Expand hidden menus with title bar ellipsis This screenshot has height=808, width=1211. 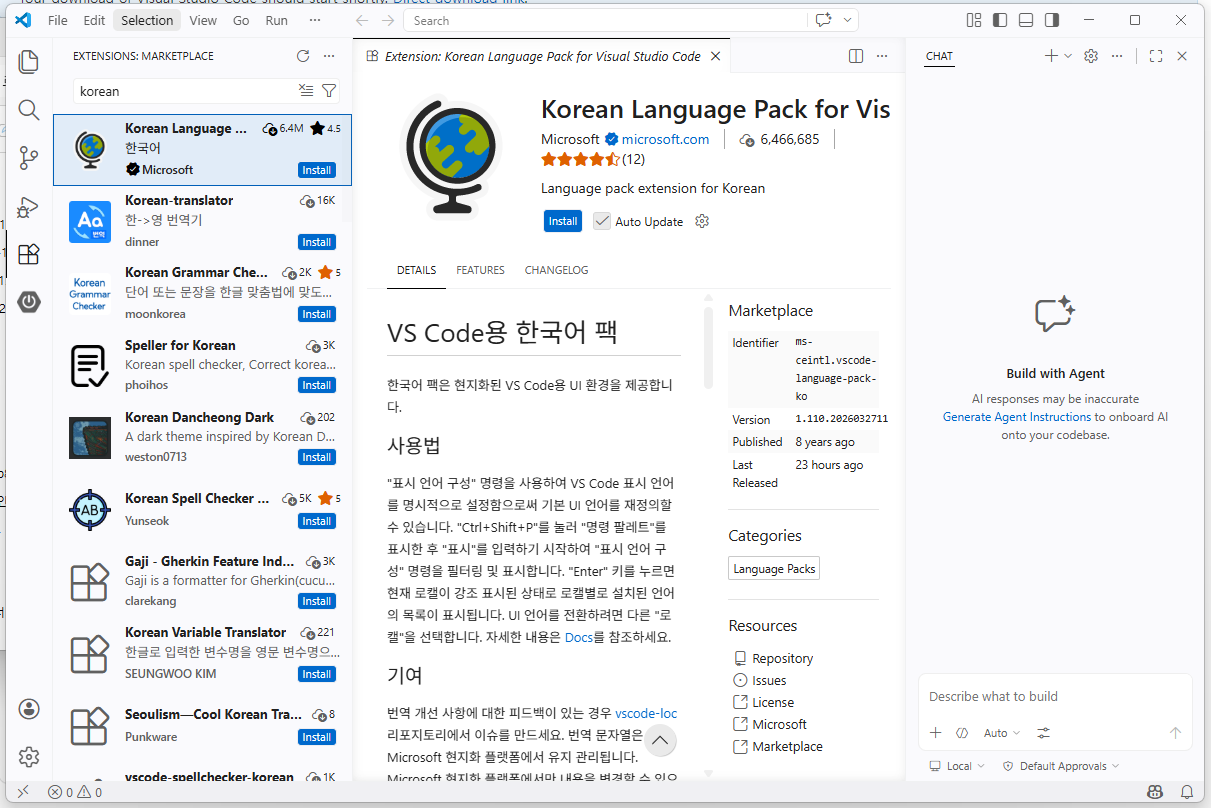point(313,20)
